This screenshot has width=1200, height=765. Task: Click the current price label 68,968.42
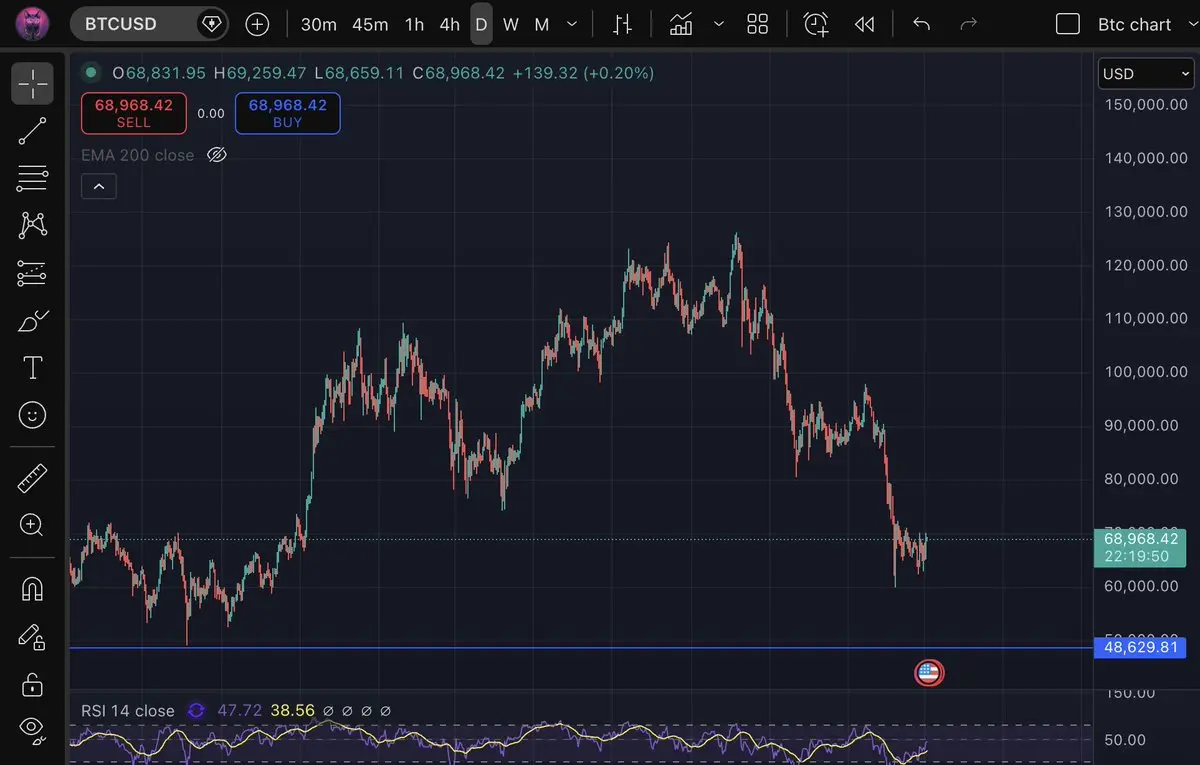1141,538
